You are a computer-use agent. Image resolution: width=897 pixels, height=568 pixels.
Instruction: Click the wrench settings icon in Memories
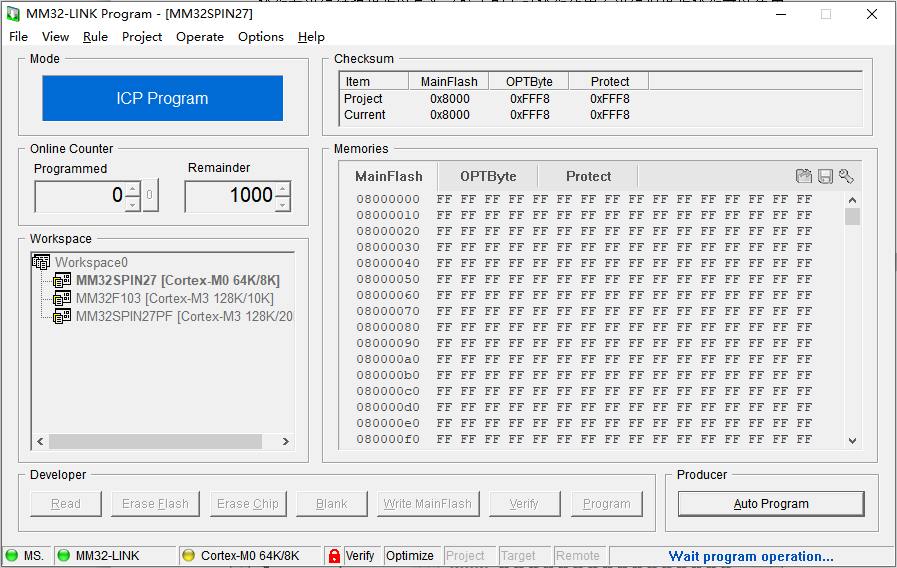846,176
